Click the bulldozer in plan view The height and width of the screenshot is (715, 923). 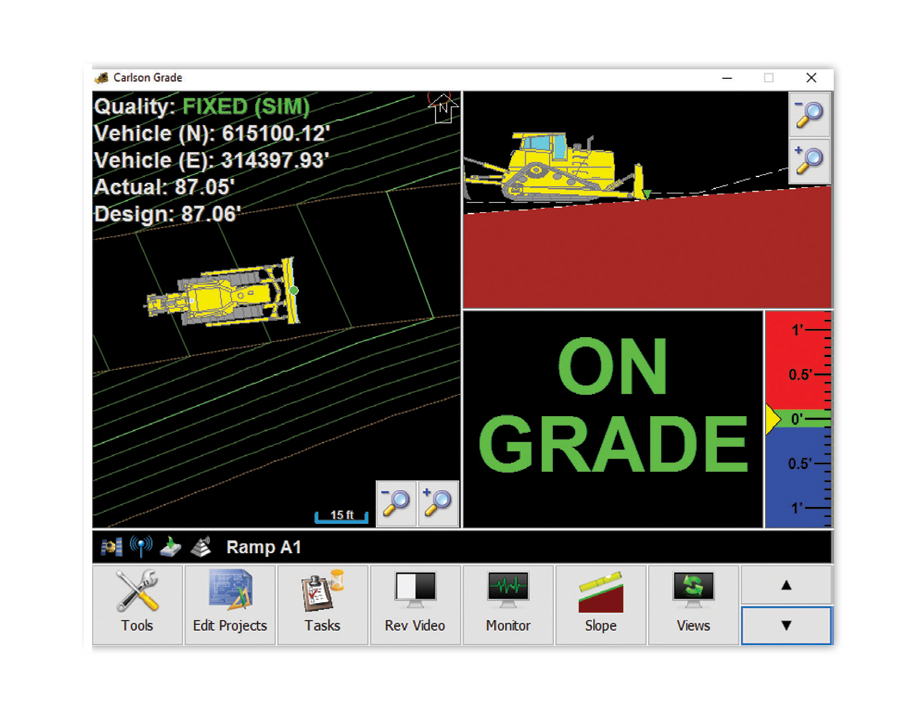pyautogui.click(x=224, y=292)
